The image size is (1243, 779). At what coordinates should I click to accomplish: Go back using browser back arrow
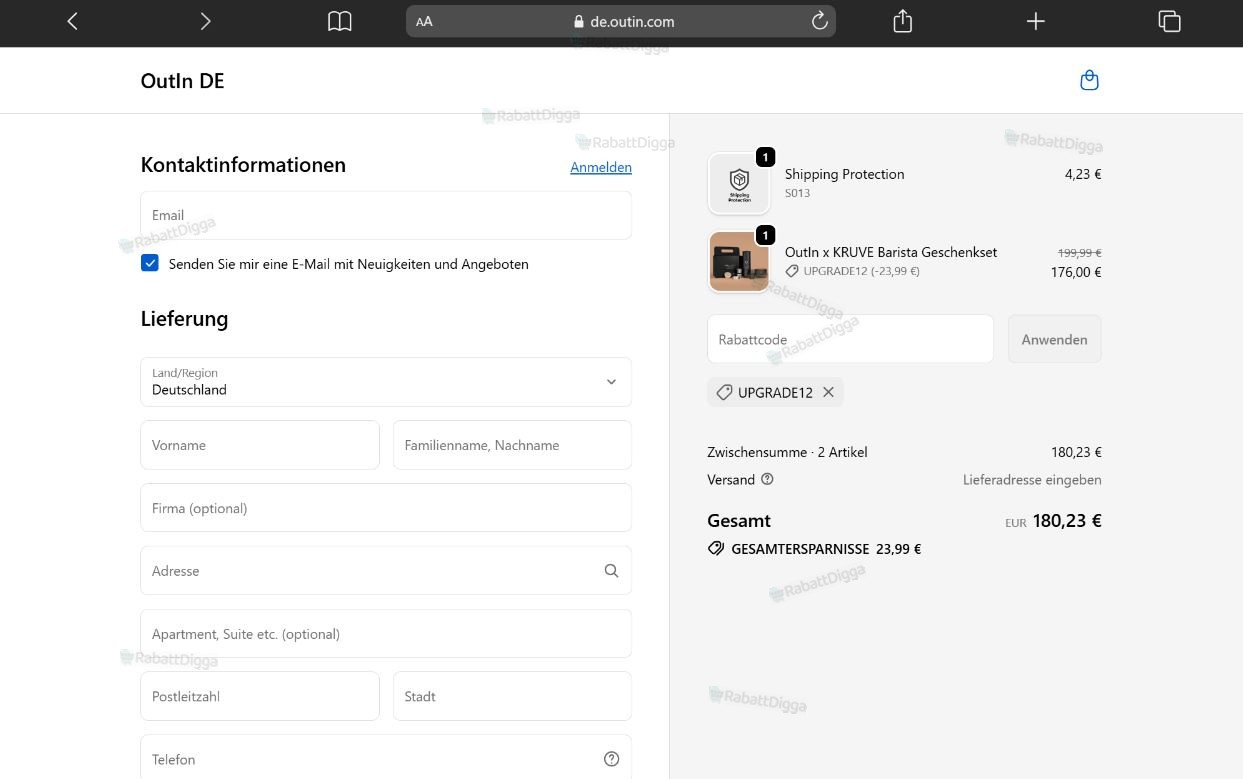[x=72, y=21]
